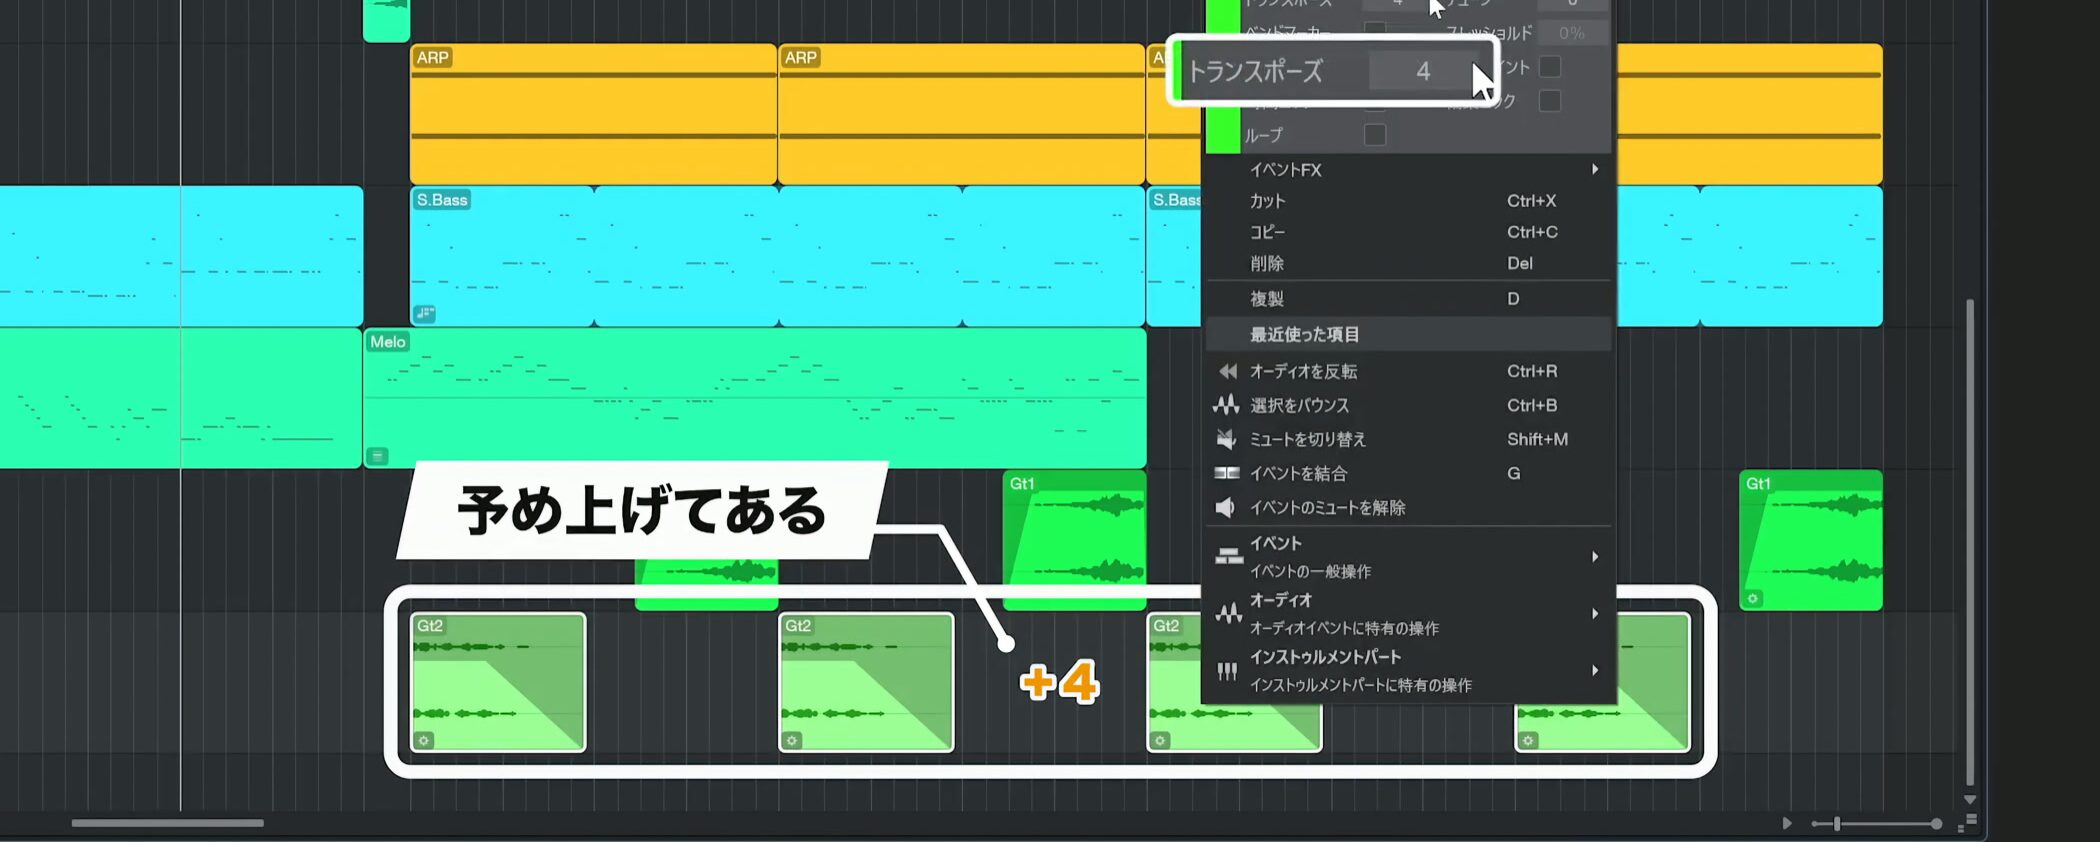Viewport: 2100px width, 842px height.
Task: Toggle the checkbox right of the transpose value
Action: click(1550, 67)
